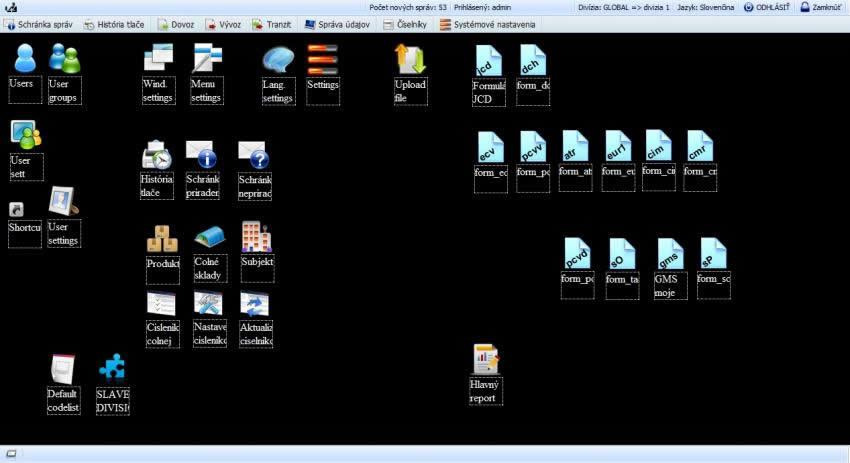This screenshot has width=850, height=463.
Task: Open the SLAVE DIVISION puzzle icon
Action: pyautogui.click(x=112, y=368)
